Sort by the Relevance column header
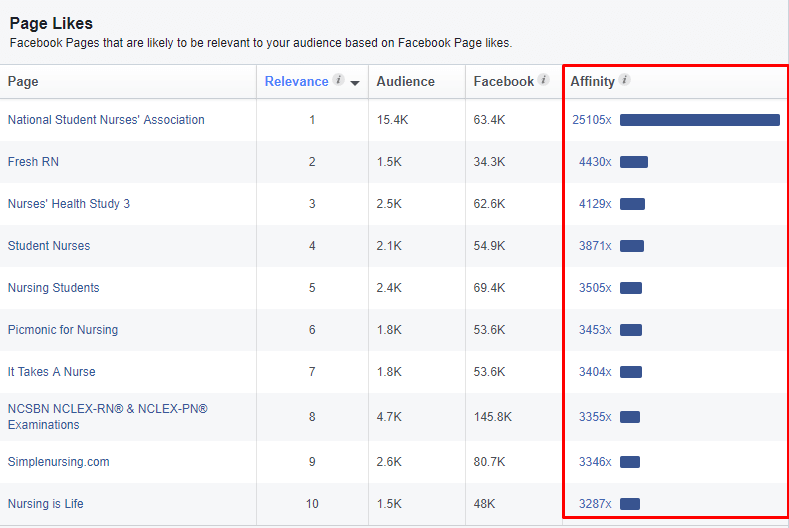 coord(296,82)
